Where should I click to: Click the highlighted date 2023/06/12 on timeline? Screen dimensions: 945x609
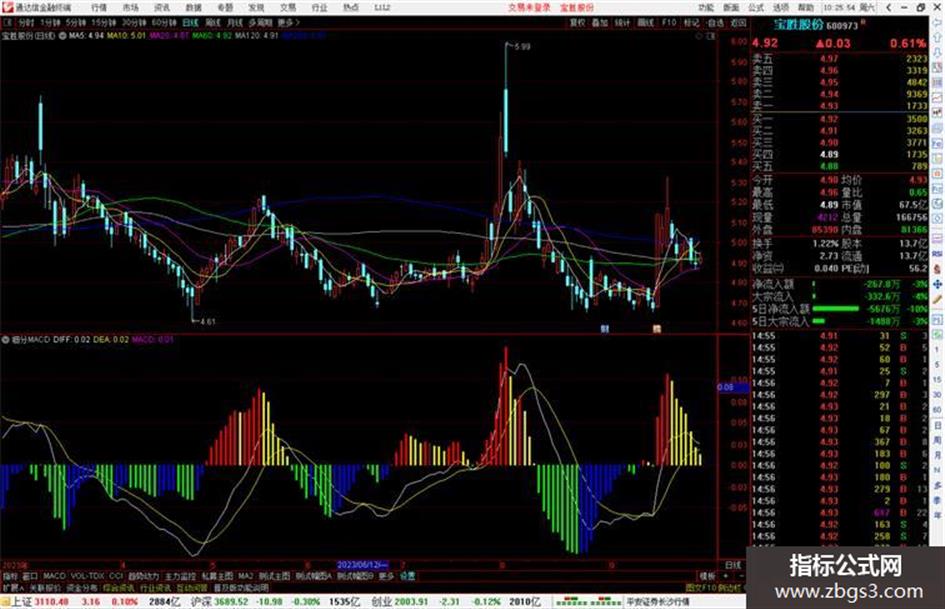363,565
